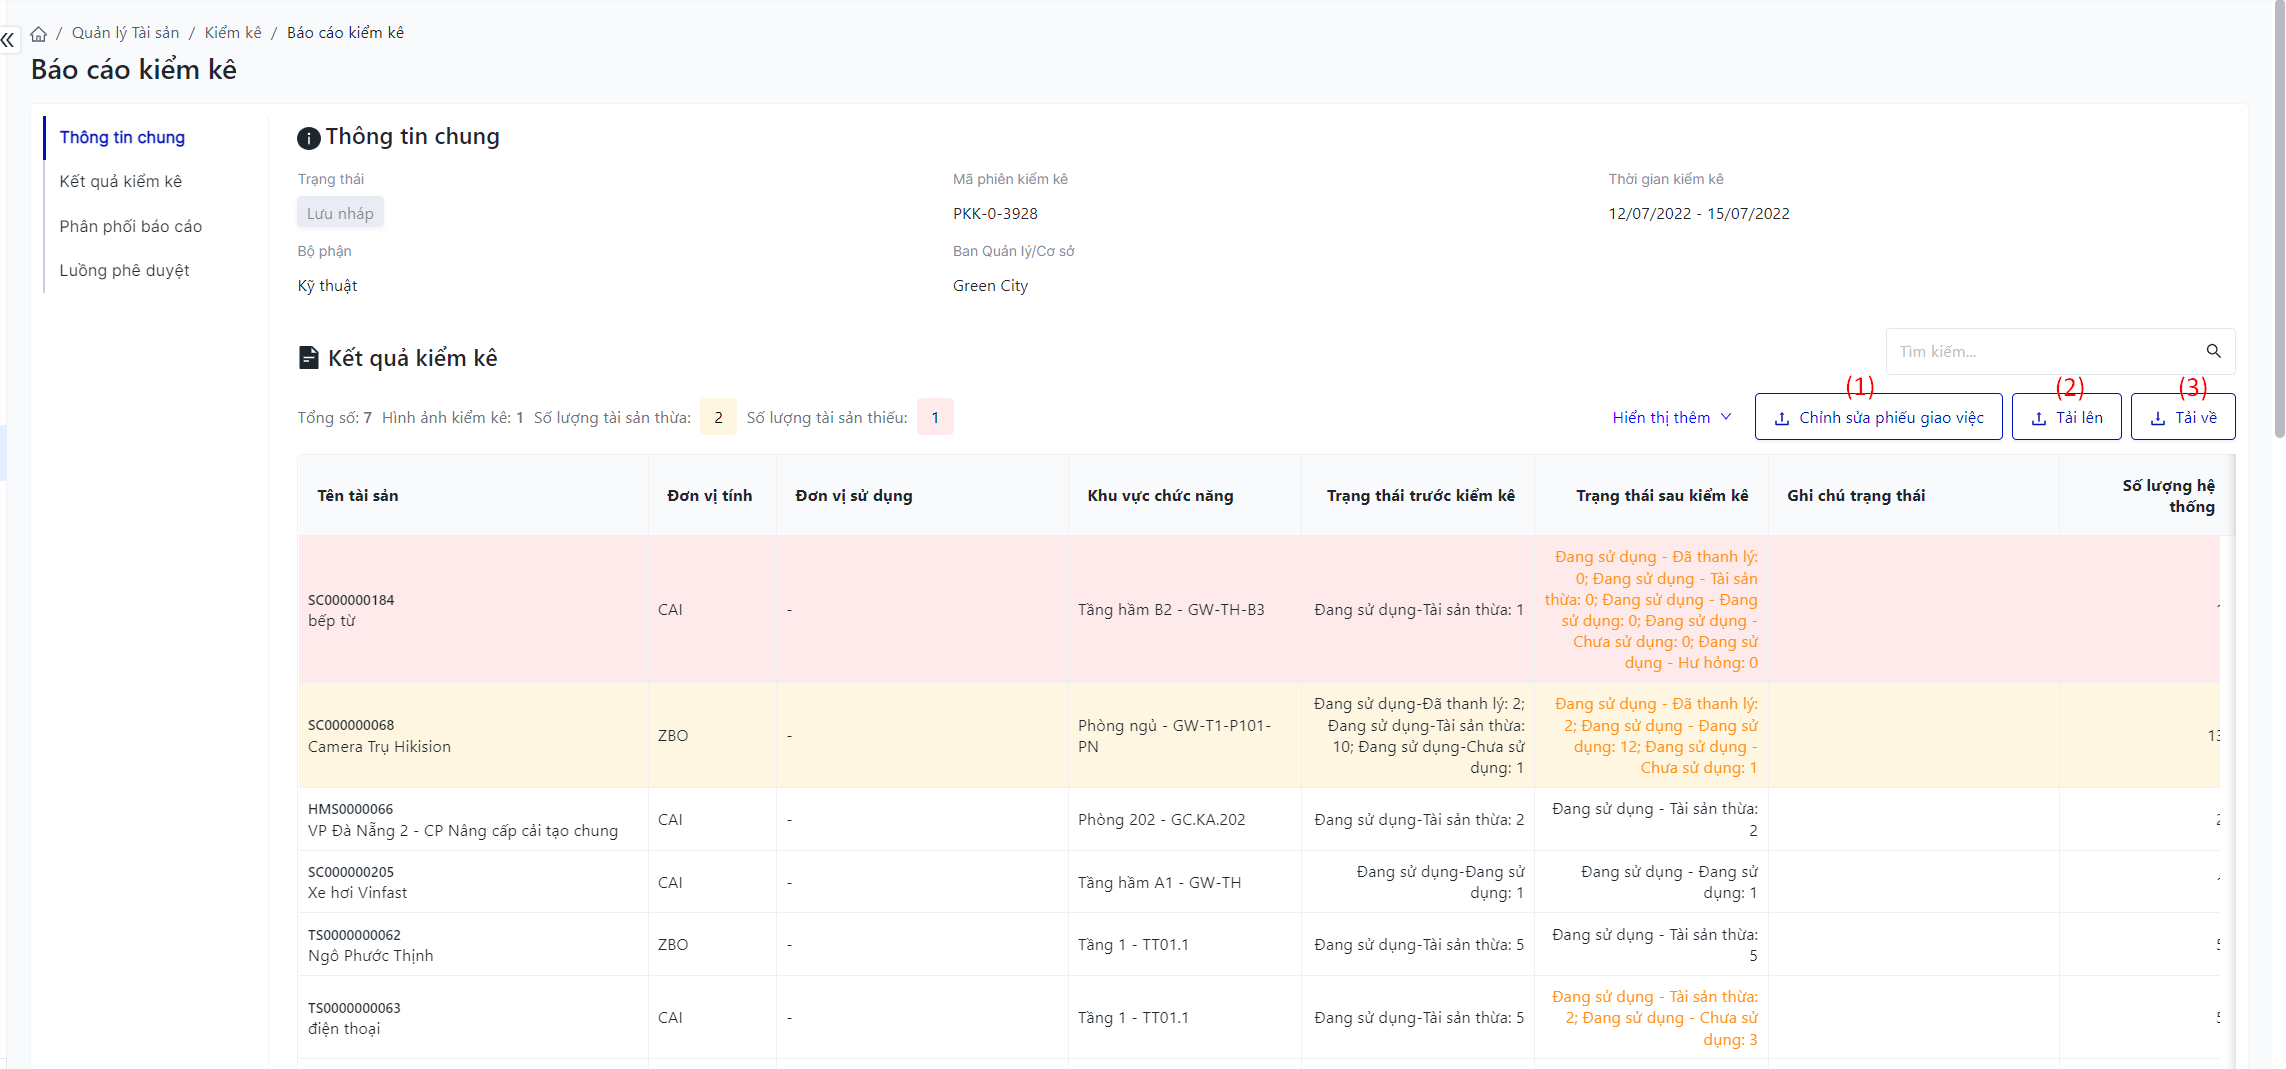
Task: Switch to Phân phối báo cáo section
Action: [130, 226]
